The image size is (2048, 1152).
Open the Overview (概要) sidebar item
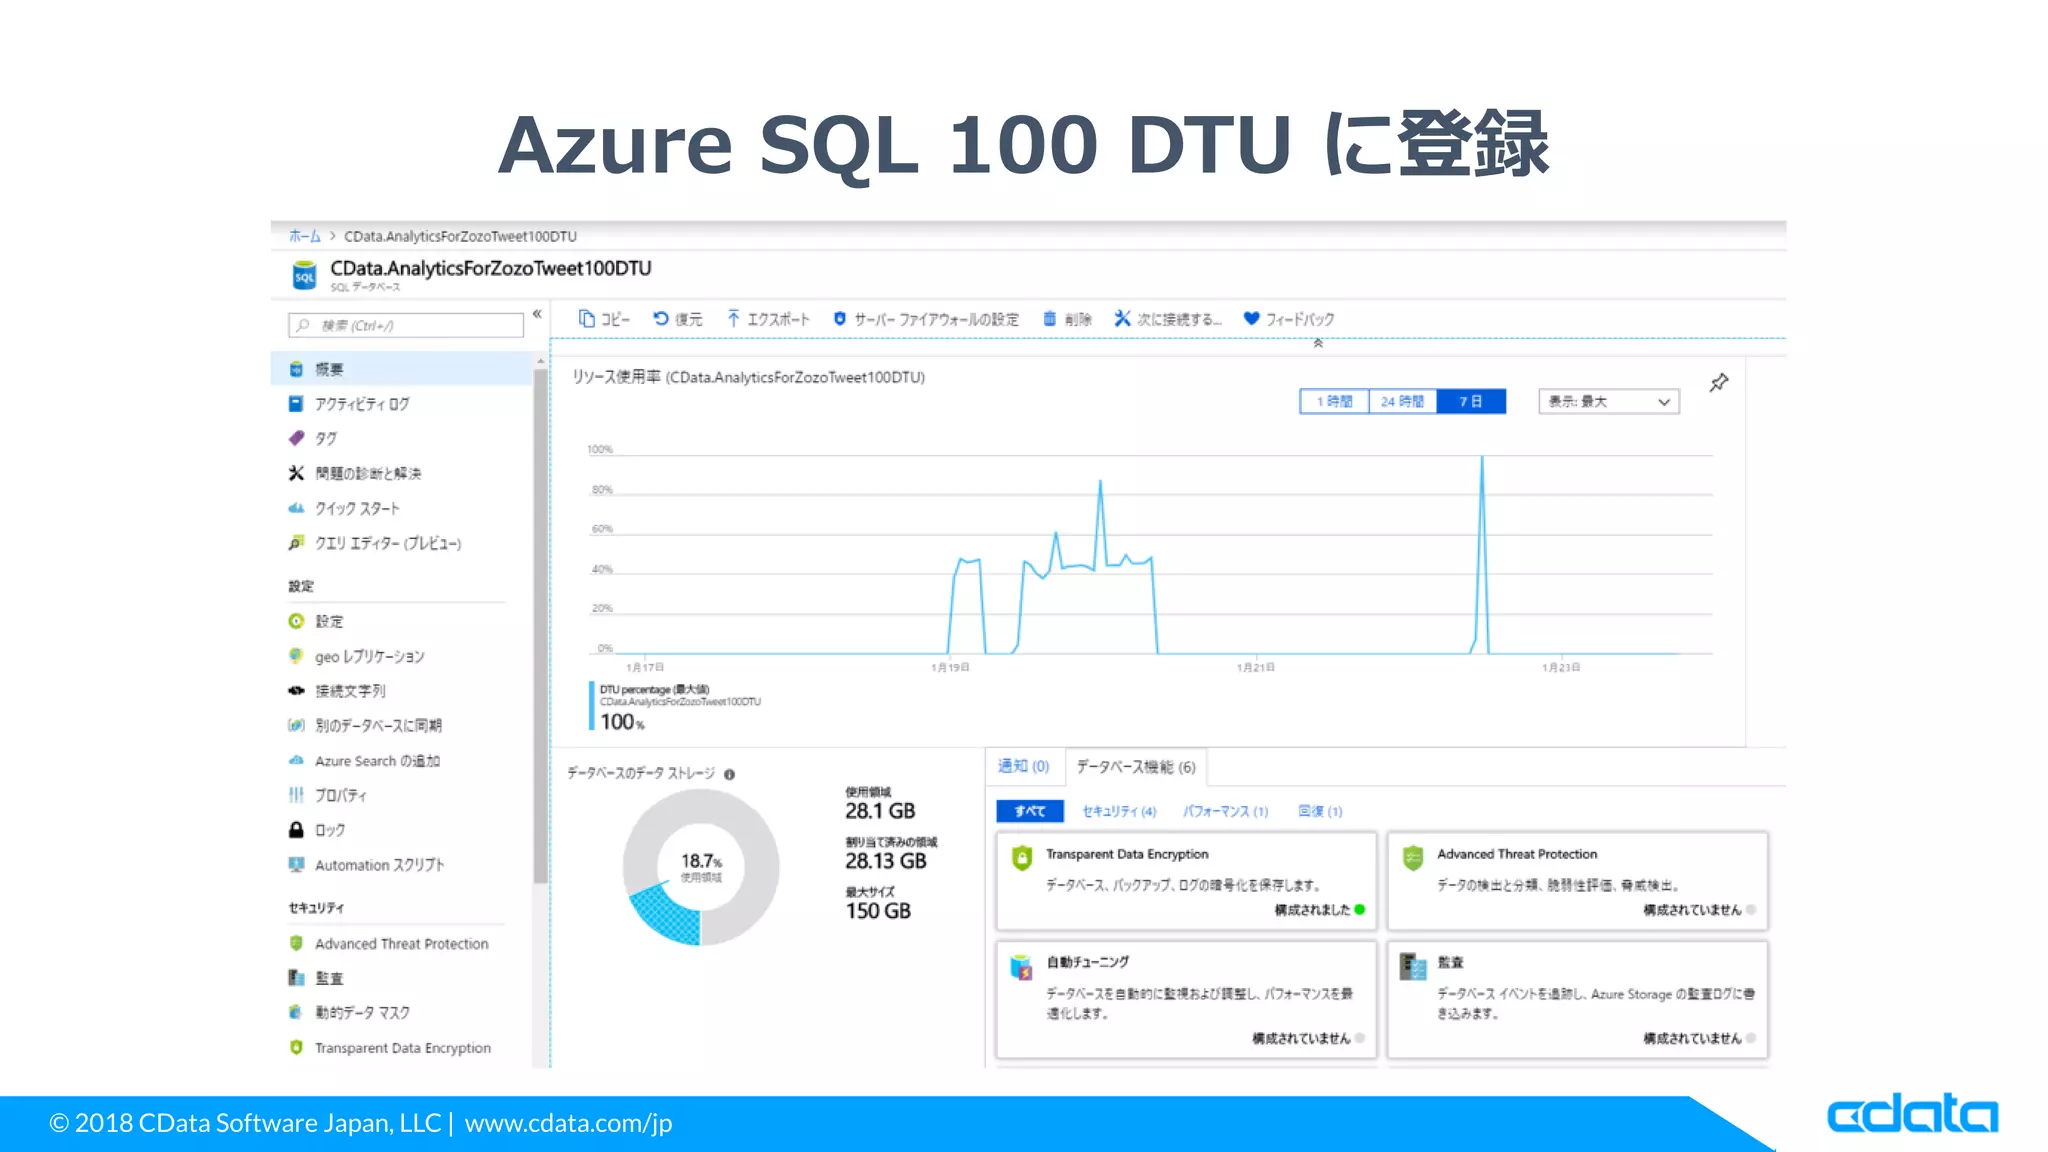401,369
